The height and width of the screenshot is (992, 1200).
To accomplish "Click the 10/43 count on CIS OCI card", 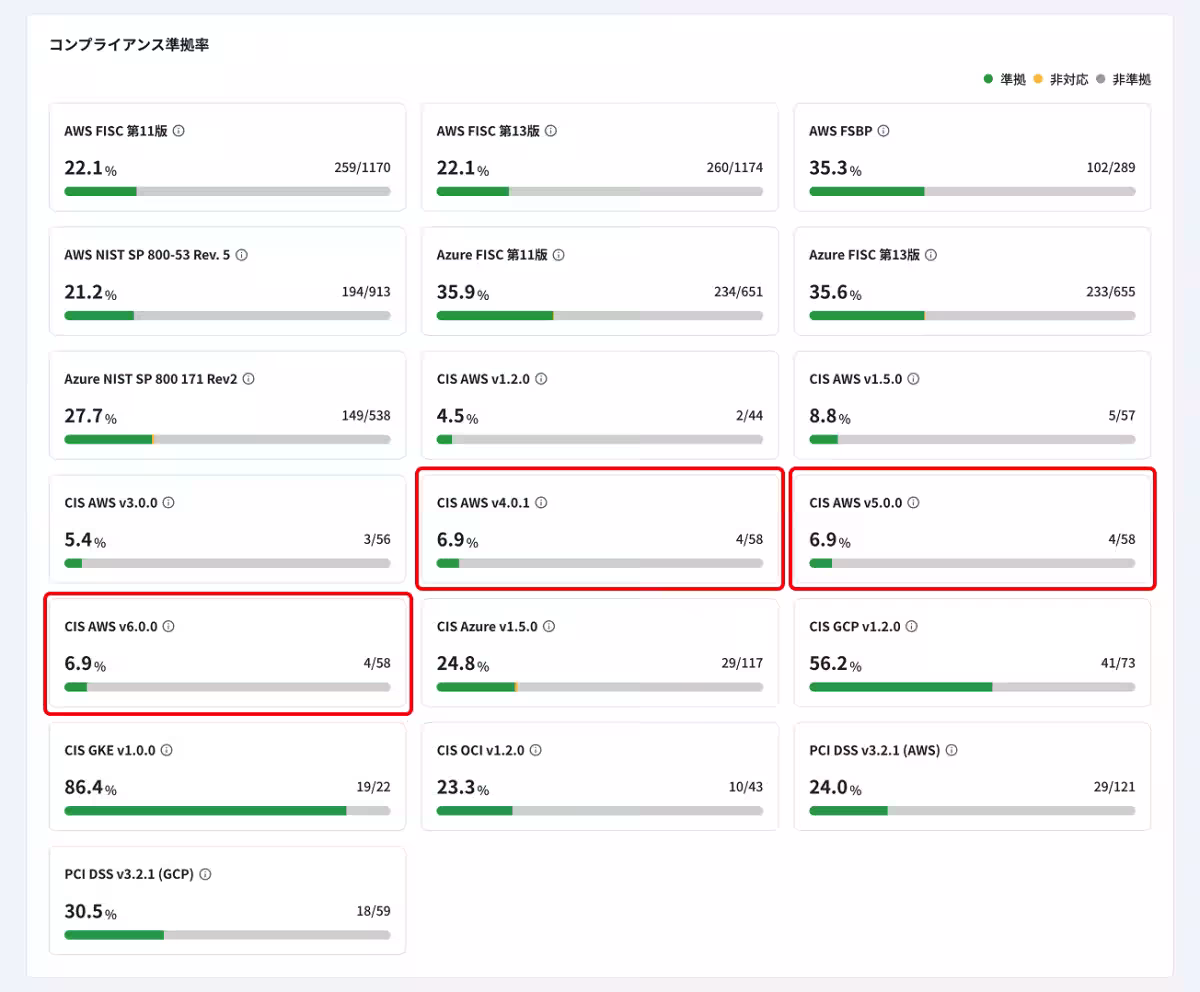I will tap(745, 788).
